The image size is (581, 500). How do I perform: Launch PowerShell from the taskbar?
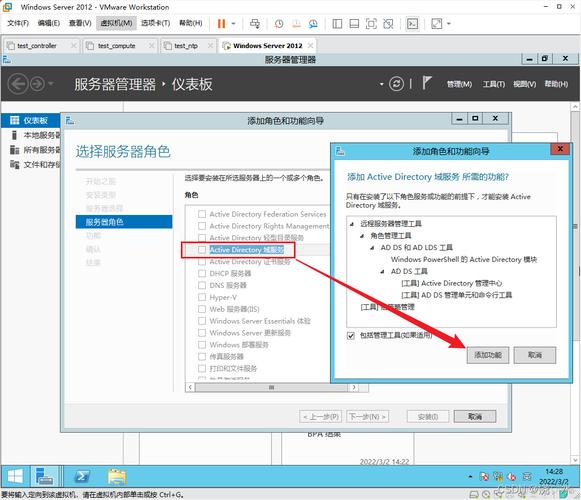tap(81, 476)
